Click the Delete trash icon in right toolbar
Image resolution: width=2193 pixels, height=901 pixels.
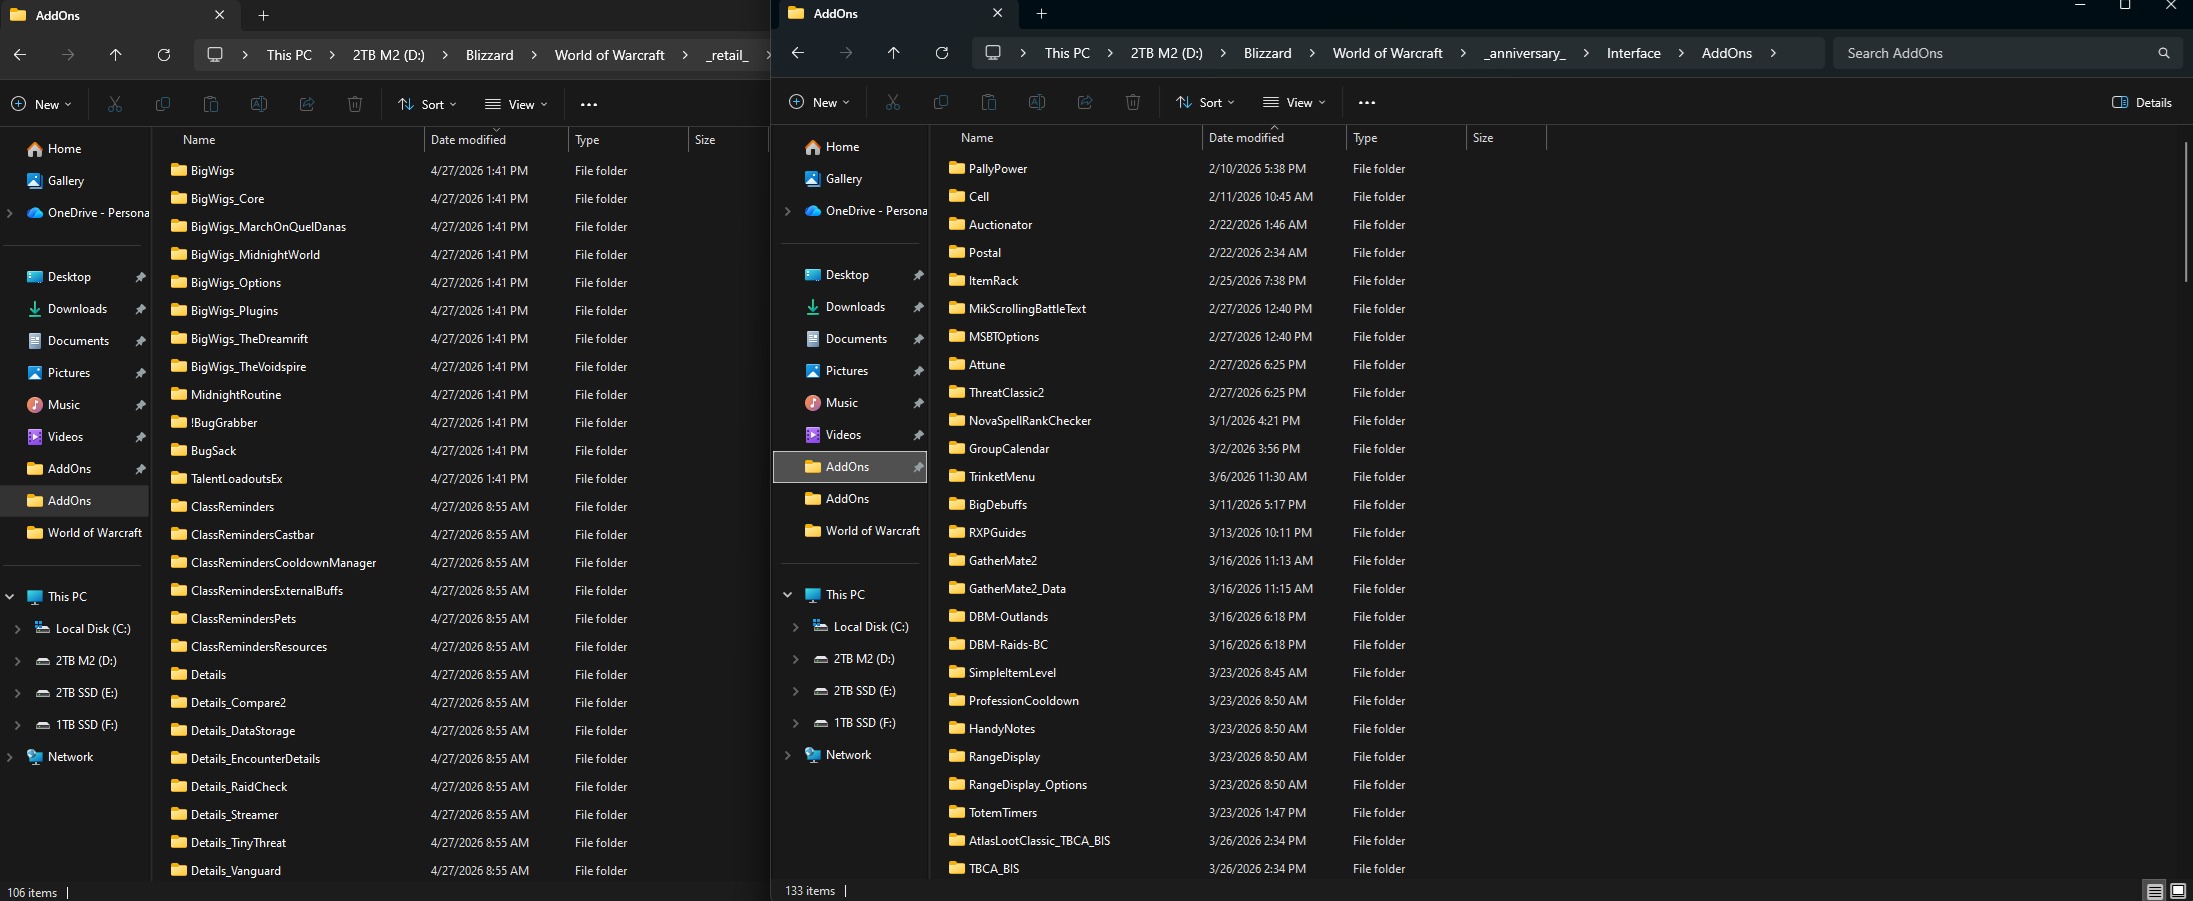click(x=1132, y=102)
